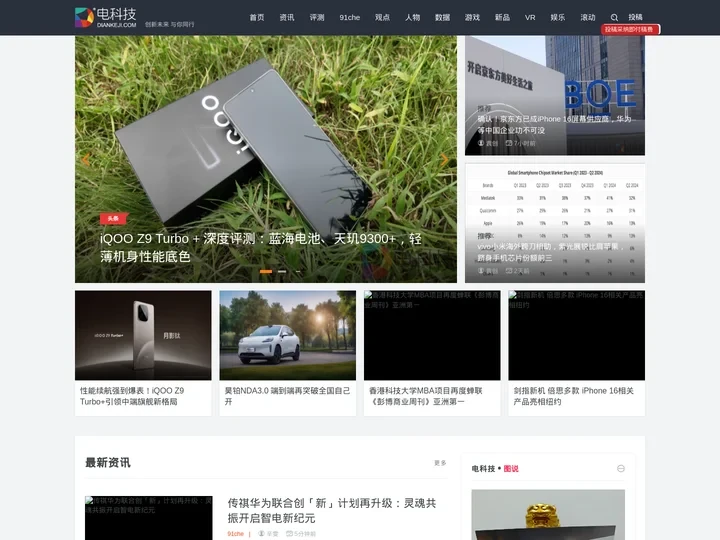Open 数据 navigation item
Screen dimensions: 720x540
tap(442, 17)
